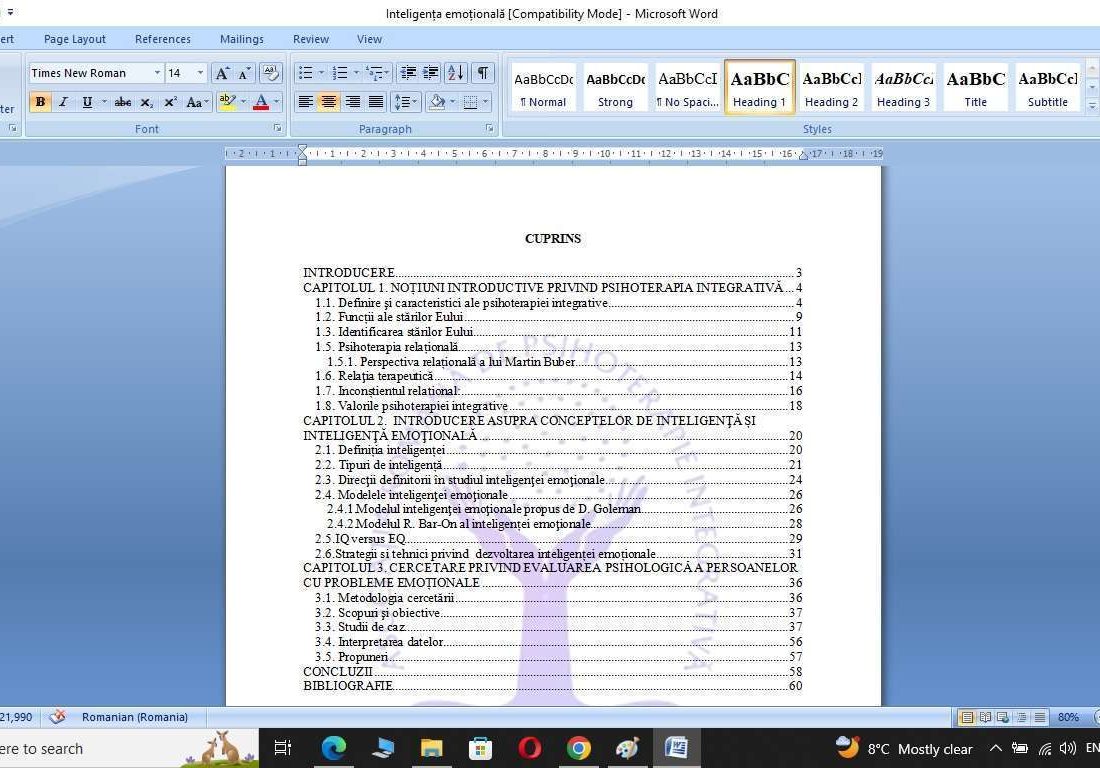The height and width of the screenshot is (768, 1100).
Task: Switch to the Review ribbon tab
Action: pyautogui.click(x=310, y=39)
